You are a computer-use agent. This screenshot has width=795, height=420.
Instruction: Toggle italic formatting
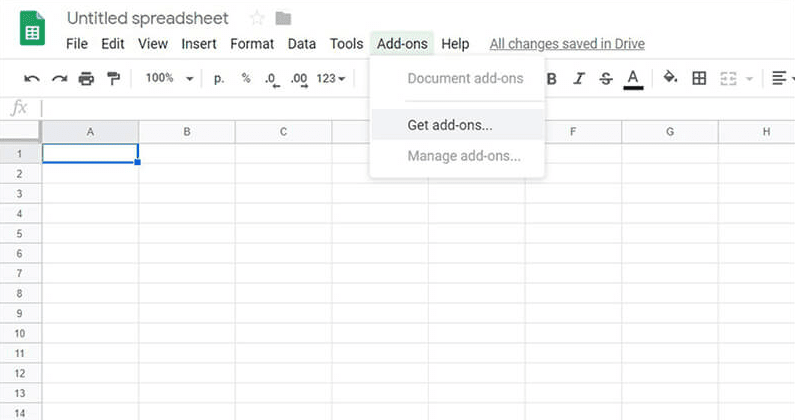(x=579, y=79)
